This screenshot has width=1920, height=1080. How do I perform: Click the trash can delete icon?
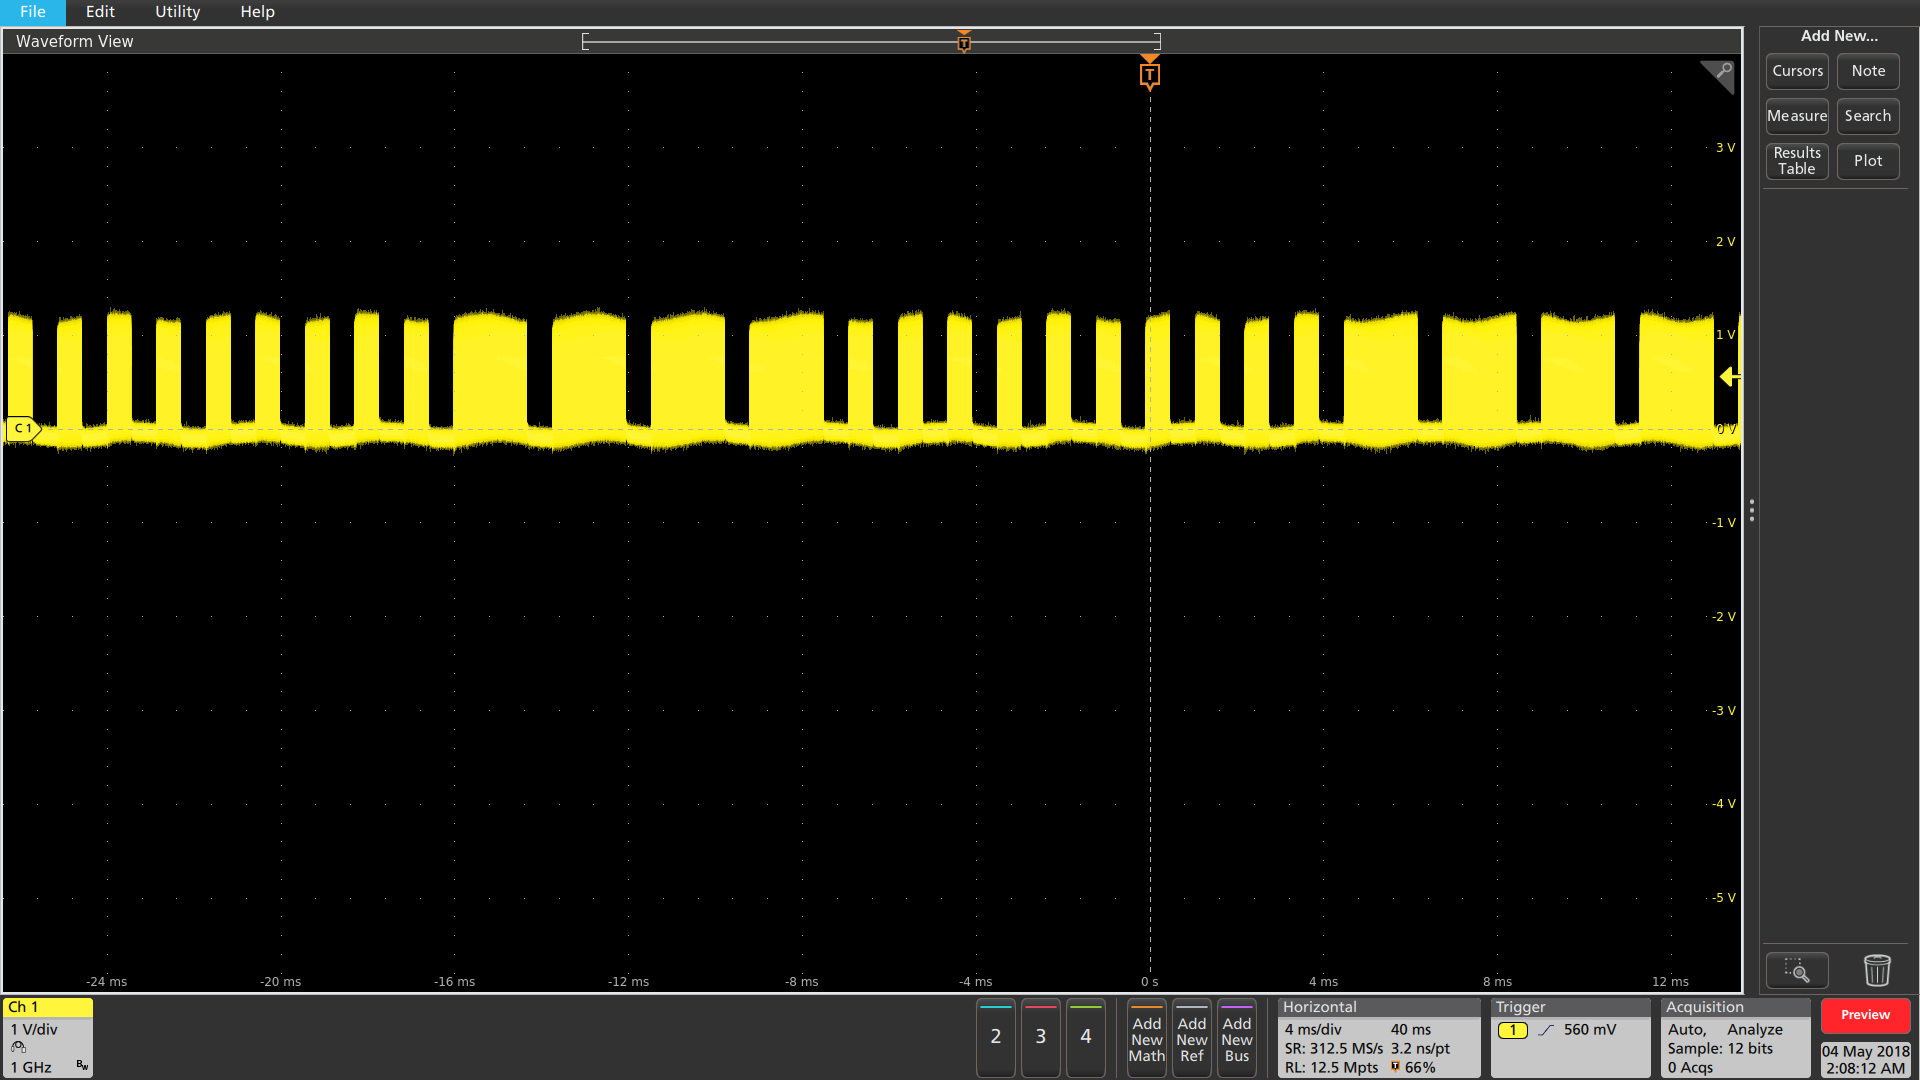coord(1877,970)
